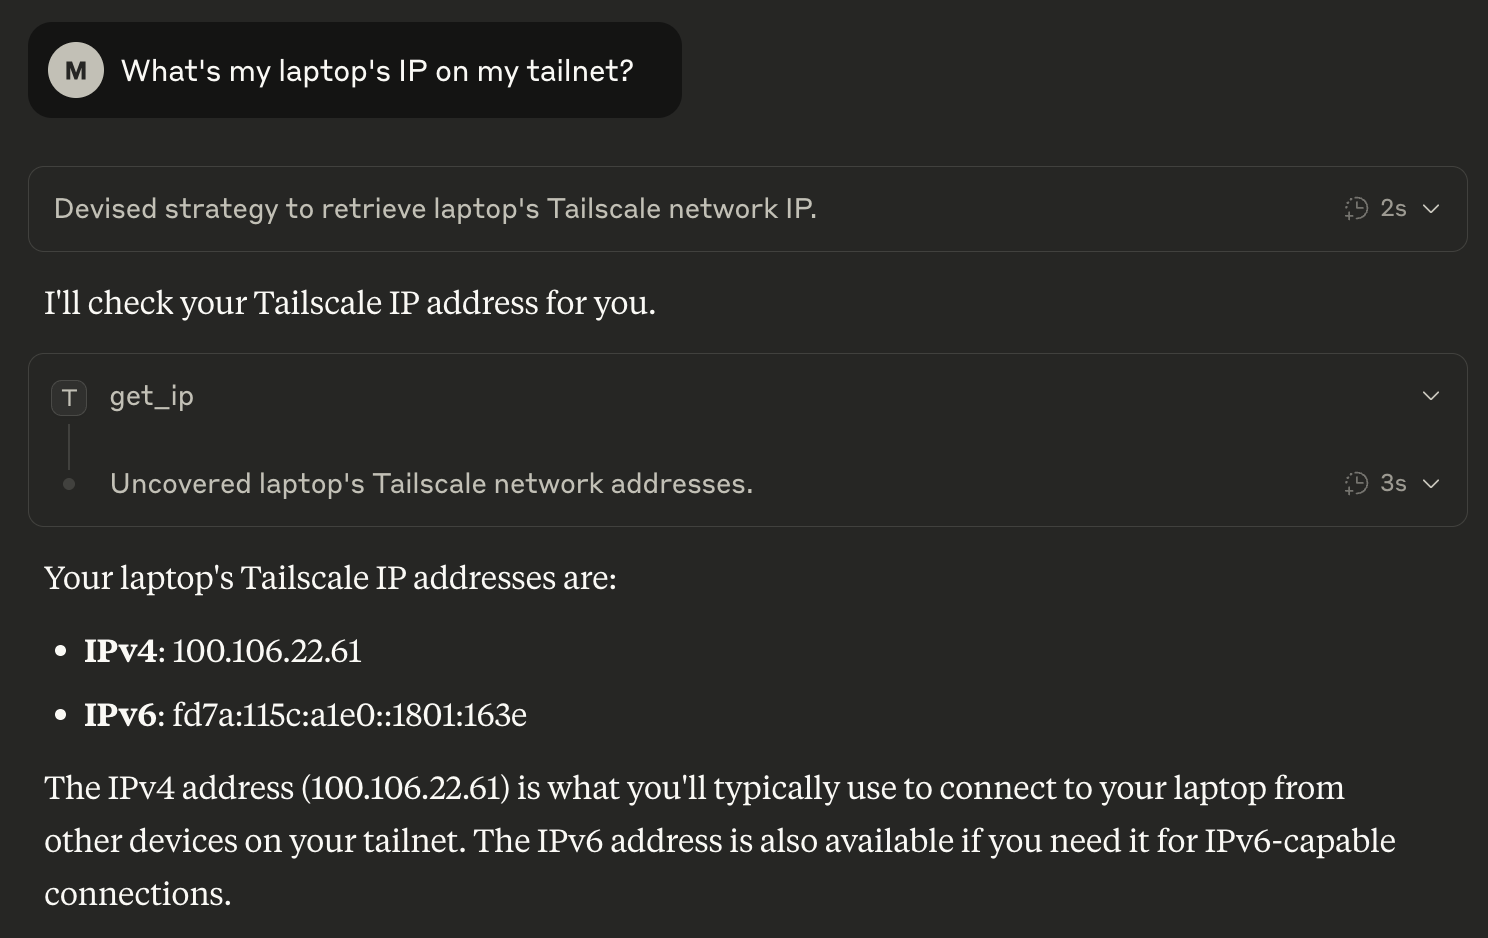1488x938 pixels.
Task: Expand the 3s thinking step chevron
Action: coord(1431,483)
